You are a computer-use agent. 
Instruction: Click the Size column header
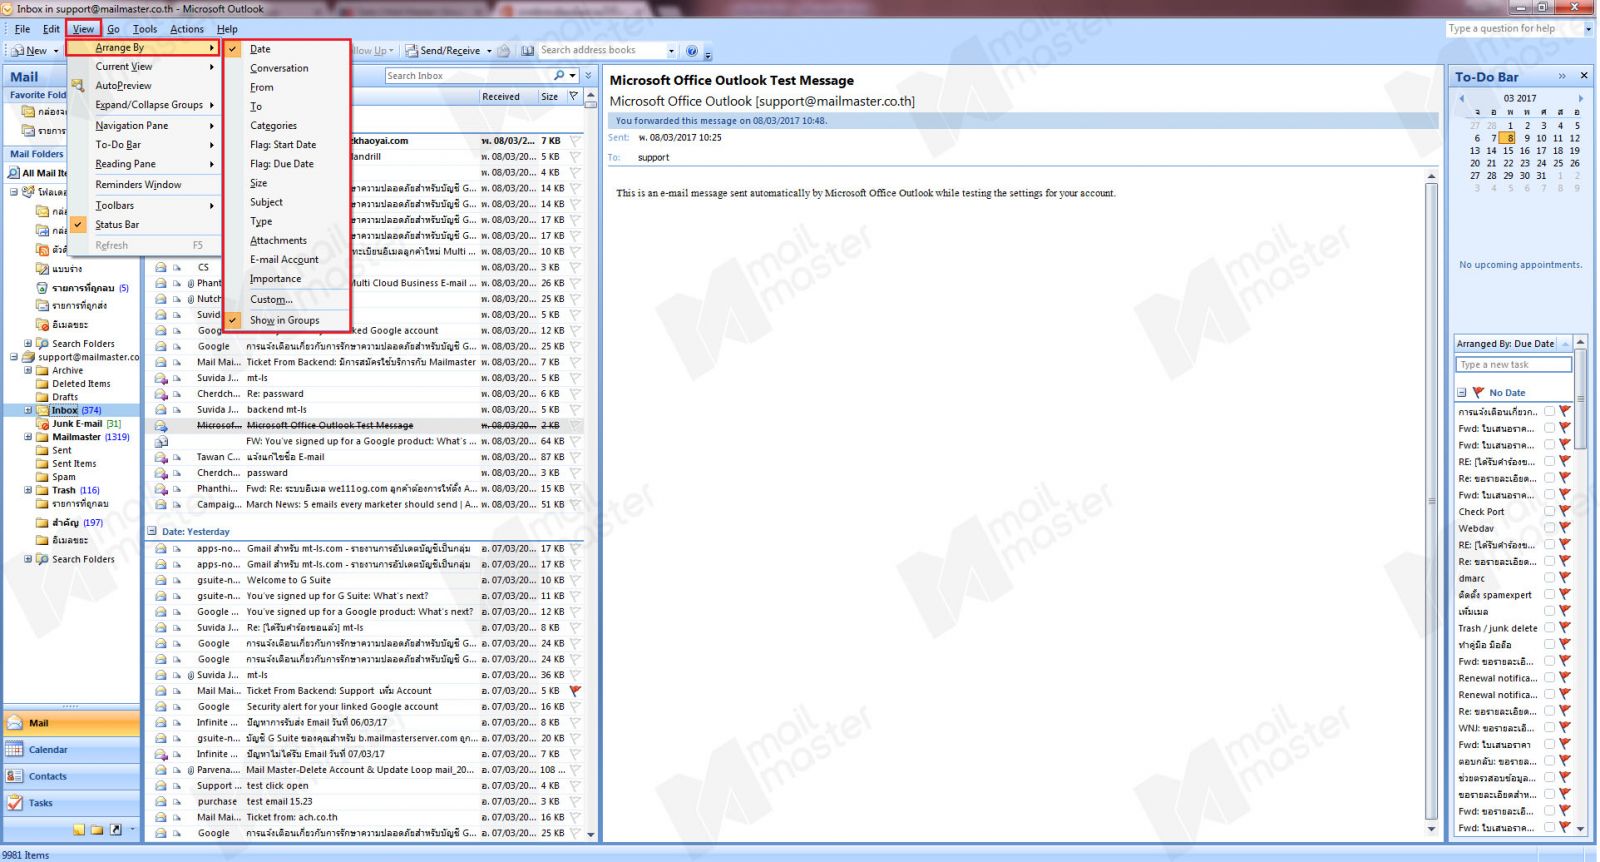tap(551, 97)
